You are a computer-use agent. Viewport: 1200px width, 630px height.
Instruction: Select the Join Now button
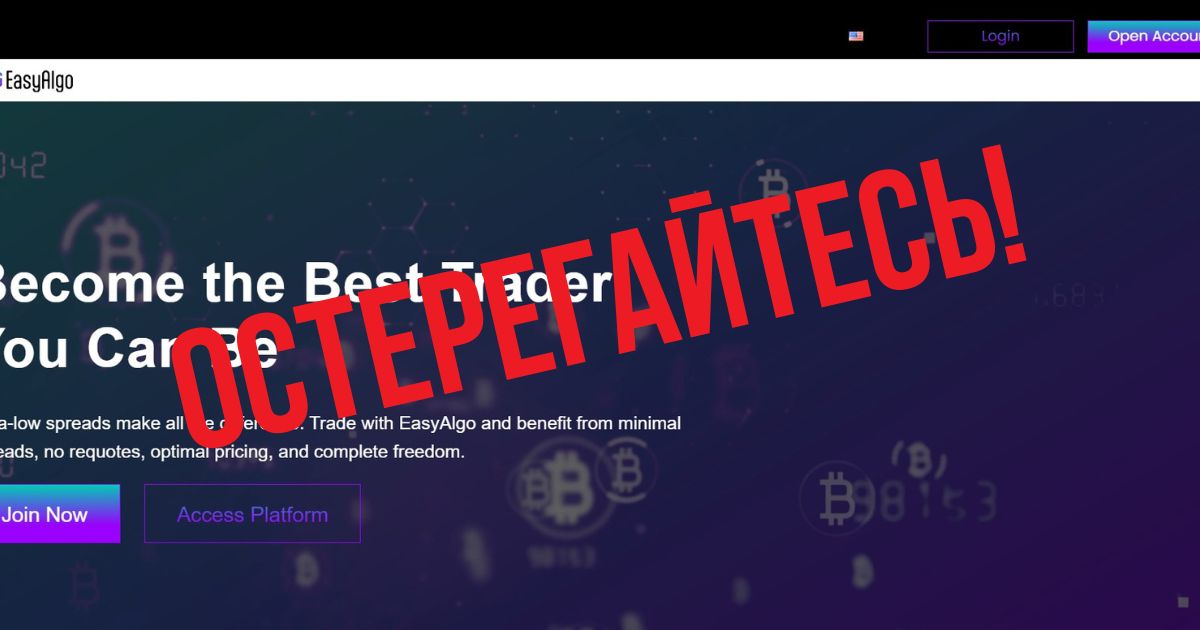coord(59,514)
